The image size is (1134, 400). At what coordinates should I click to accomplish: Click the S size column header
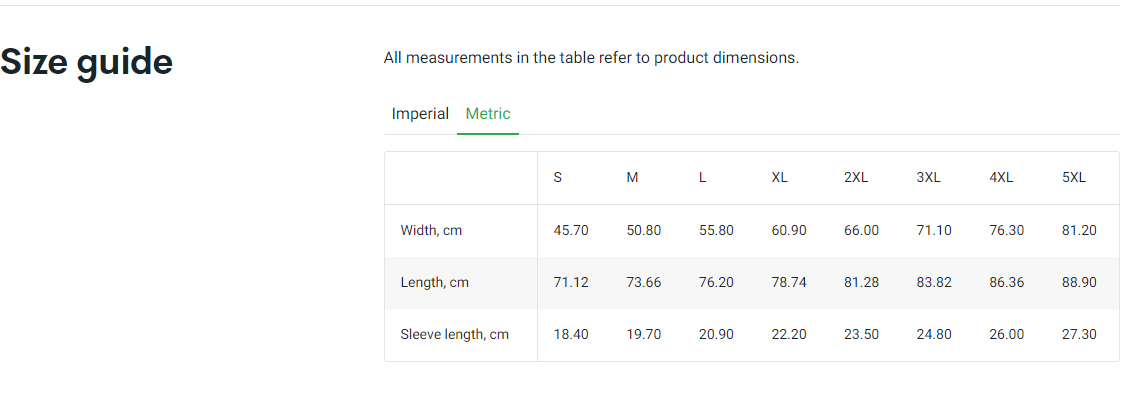click(x=558, y=178)
